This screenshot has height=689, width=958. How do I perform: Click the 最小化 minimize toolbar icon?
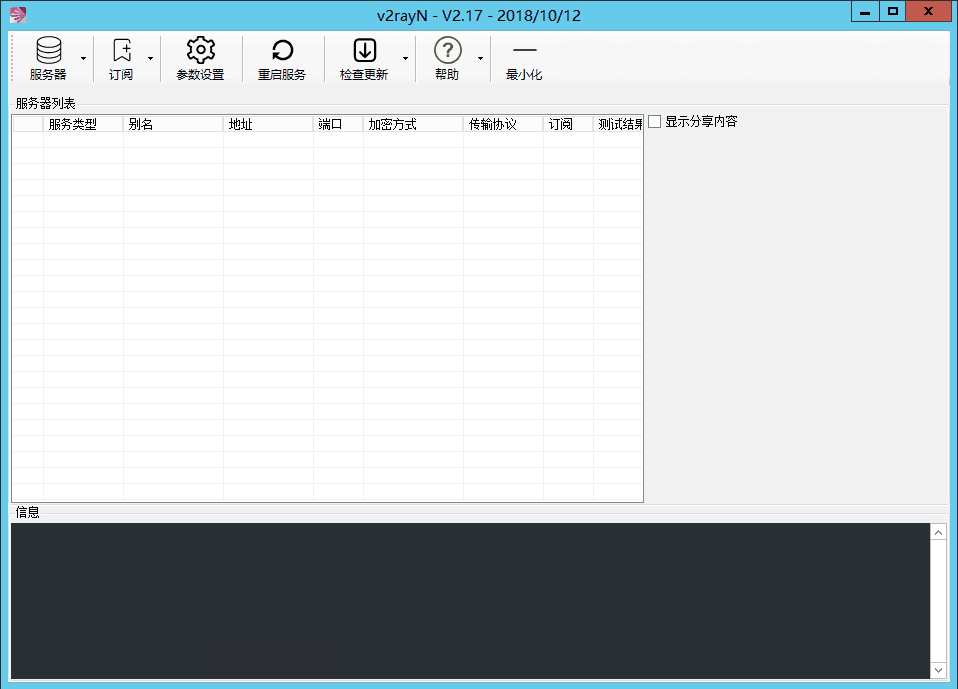tap(524, 51)
